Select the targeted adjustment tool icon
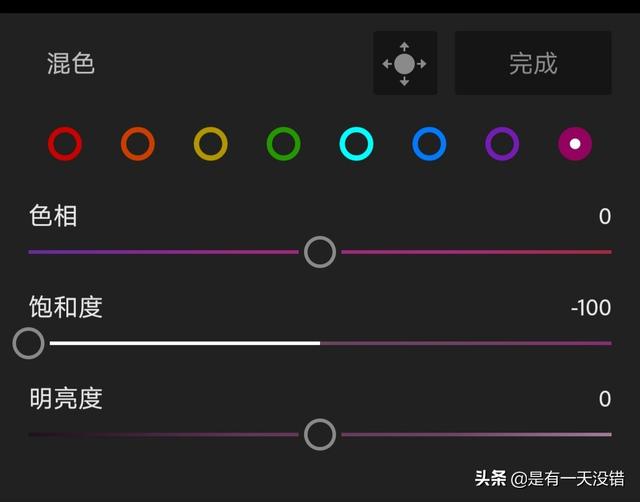Screen dimensions: 640x502 405,63
